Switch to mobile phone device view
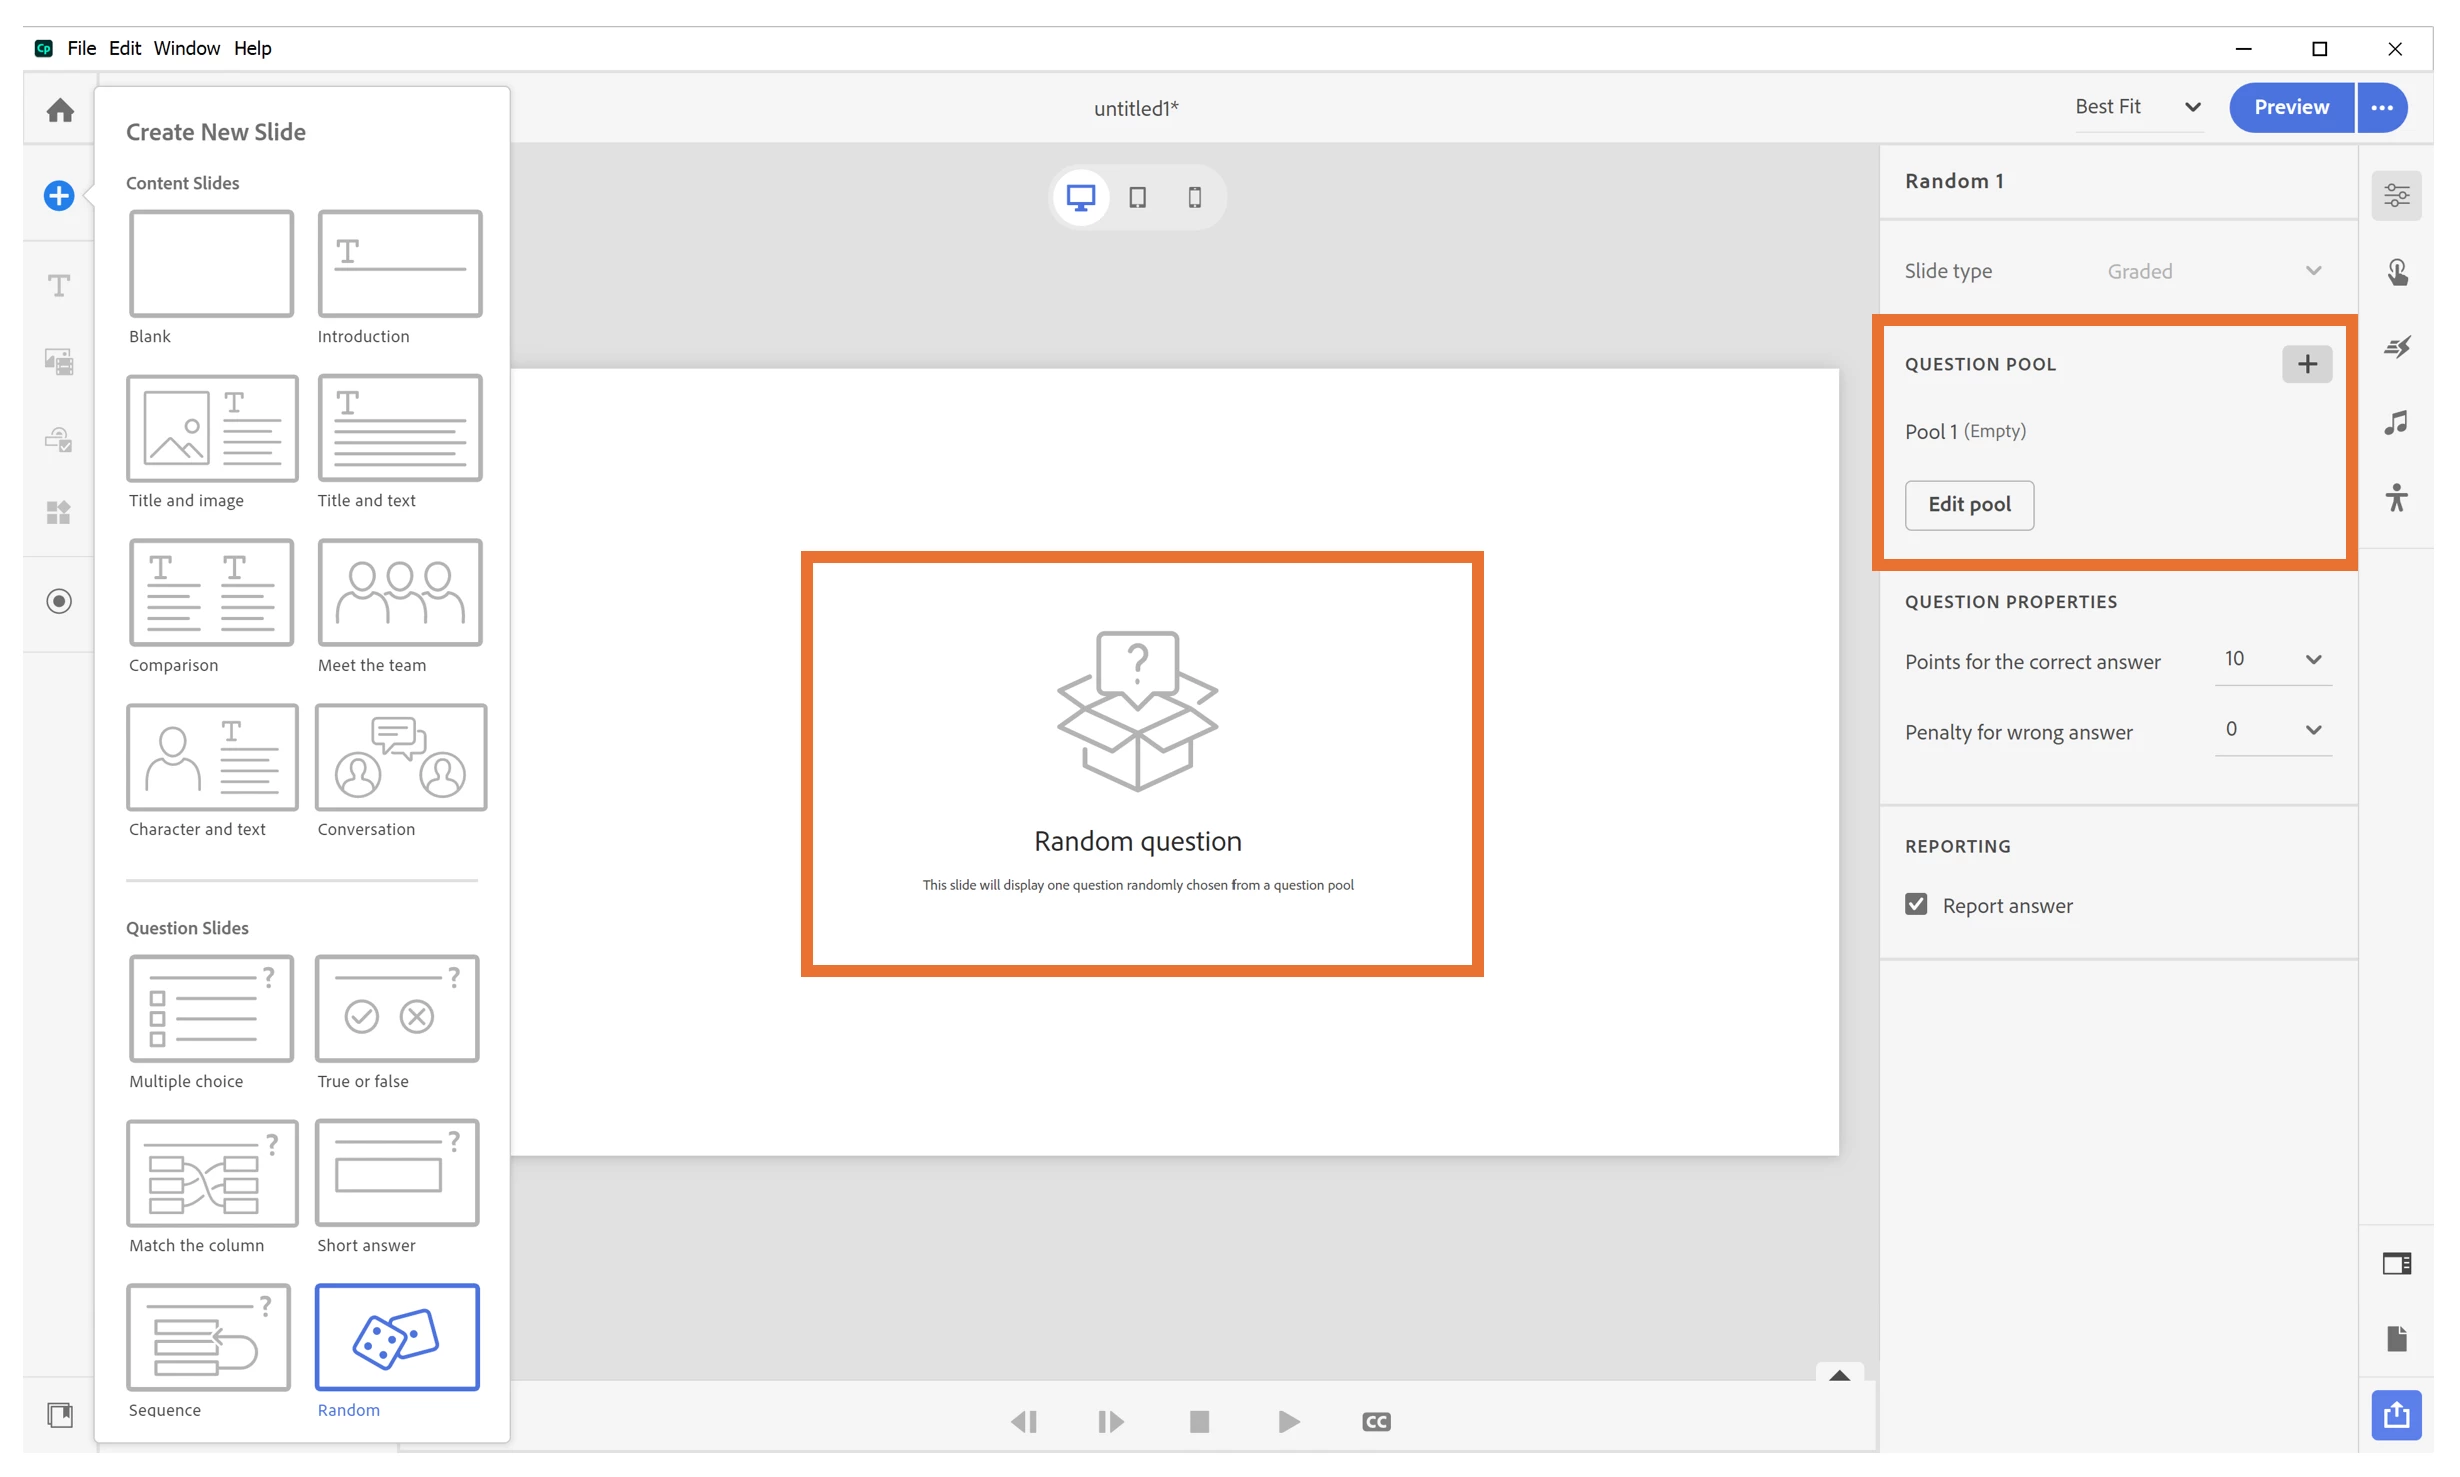 pos(1194,197)
